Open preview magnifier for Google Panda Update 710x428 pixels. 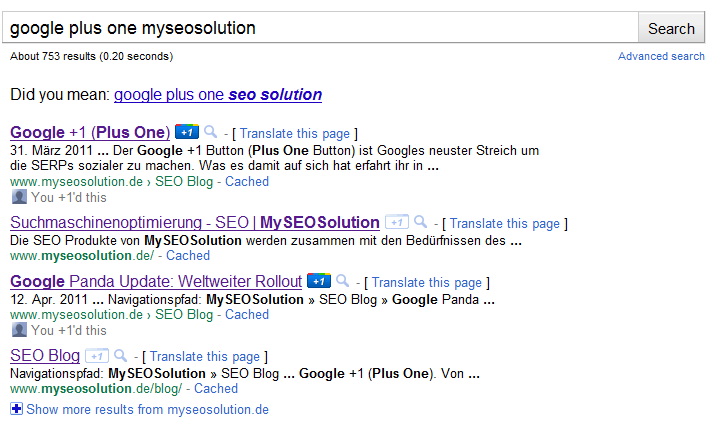click(342, 281)
